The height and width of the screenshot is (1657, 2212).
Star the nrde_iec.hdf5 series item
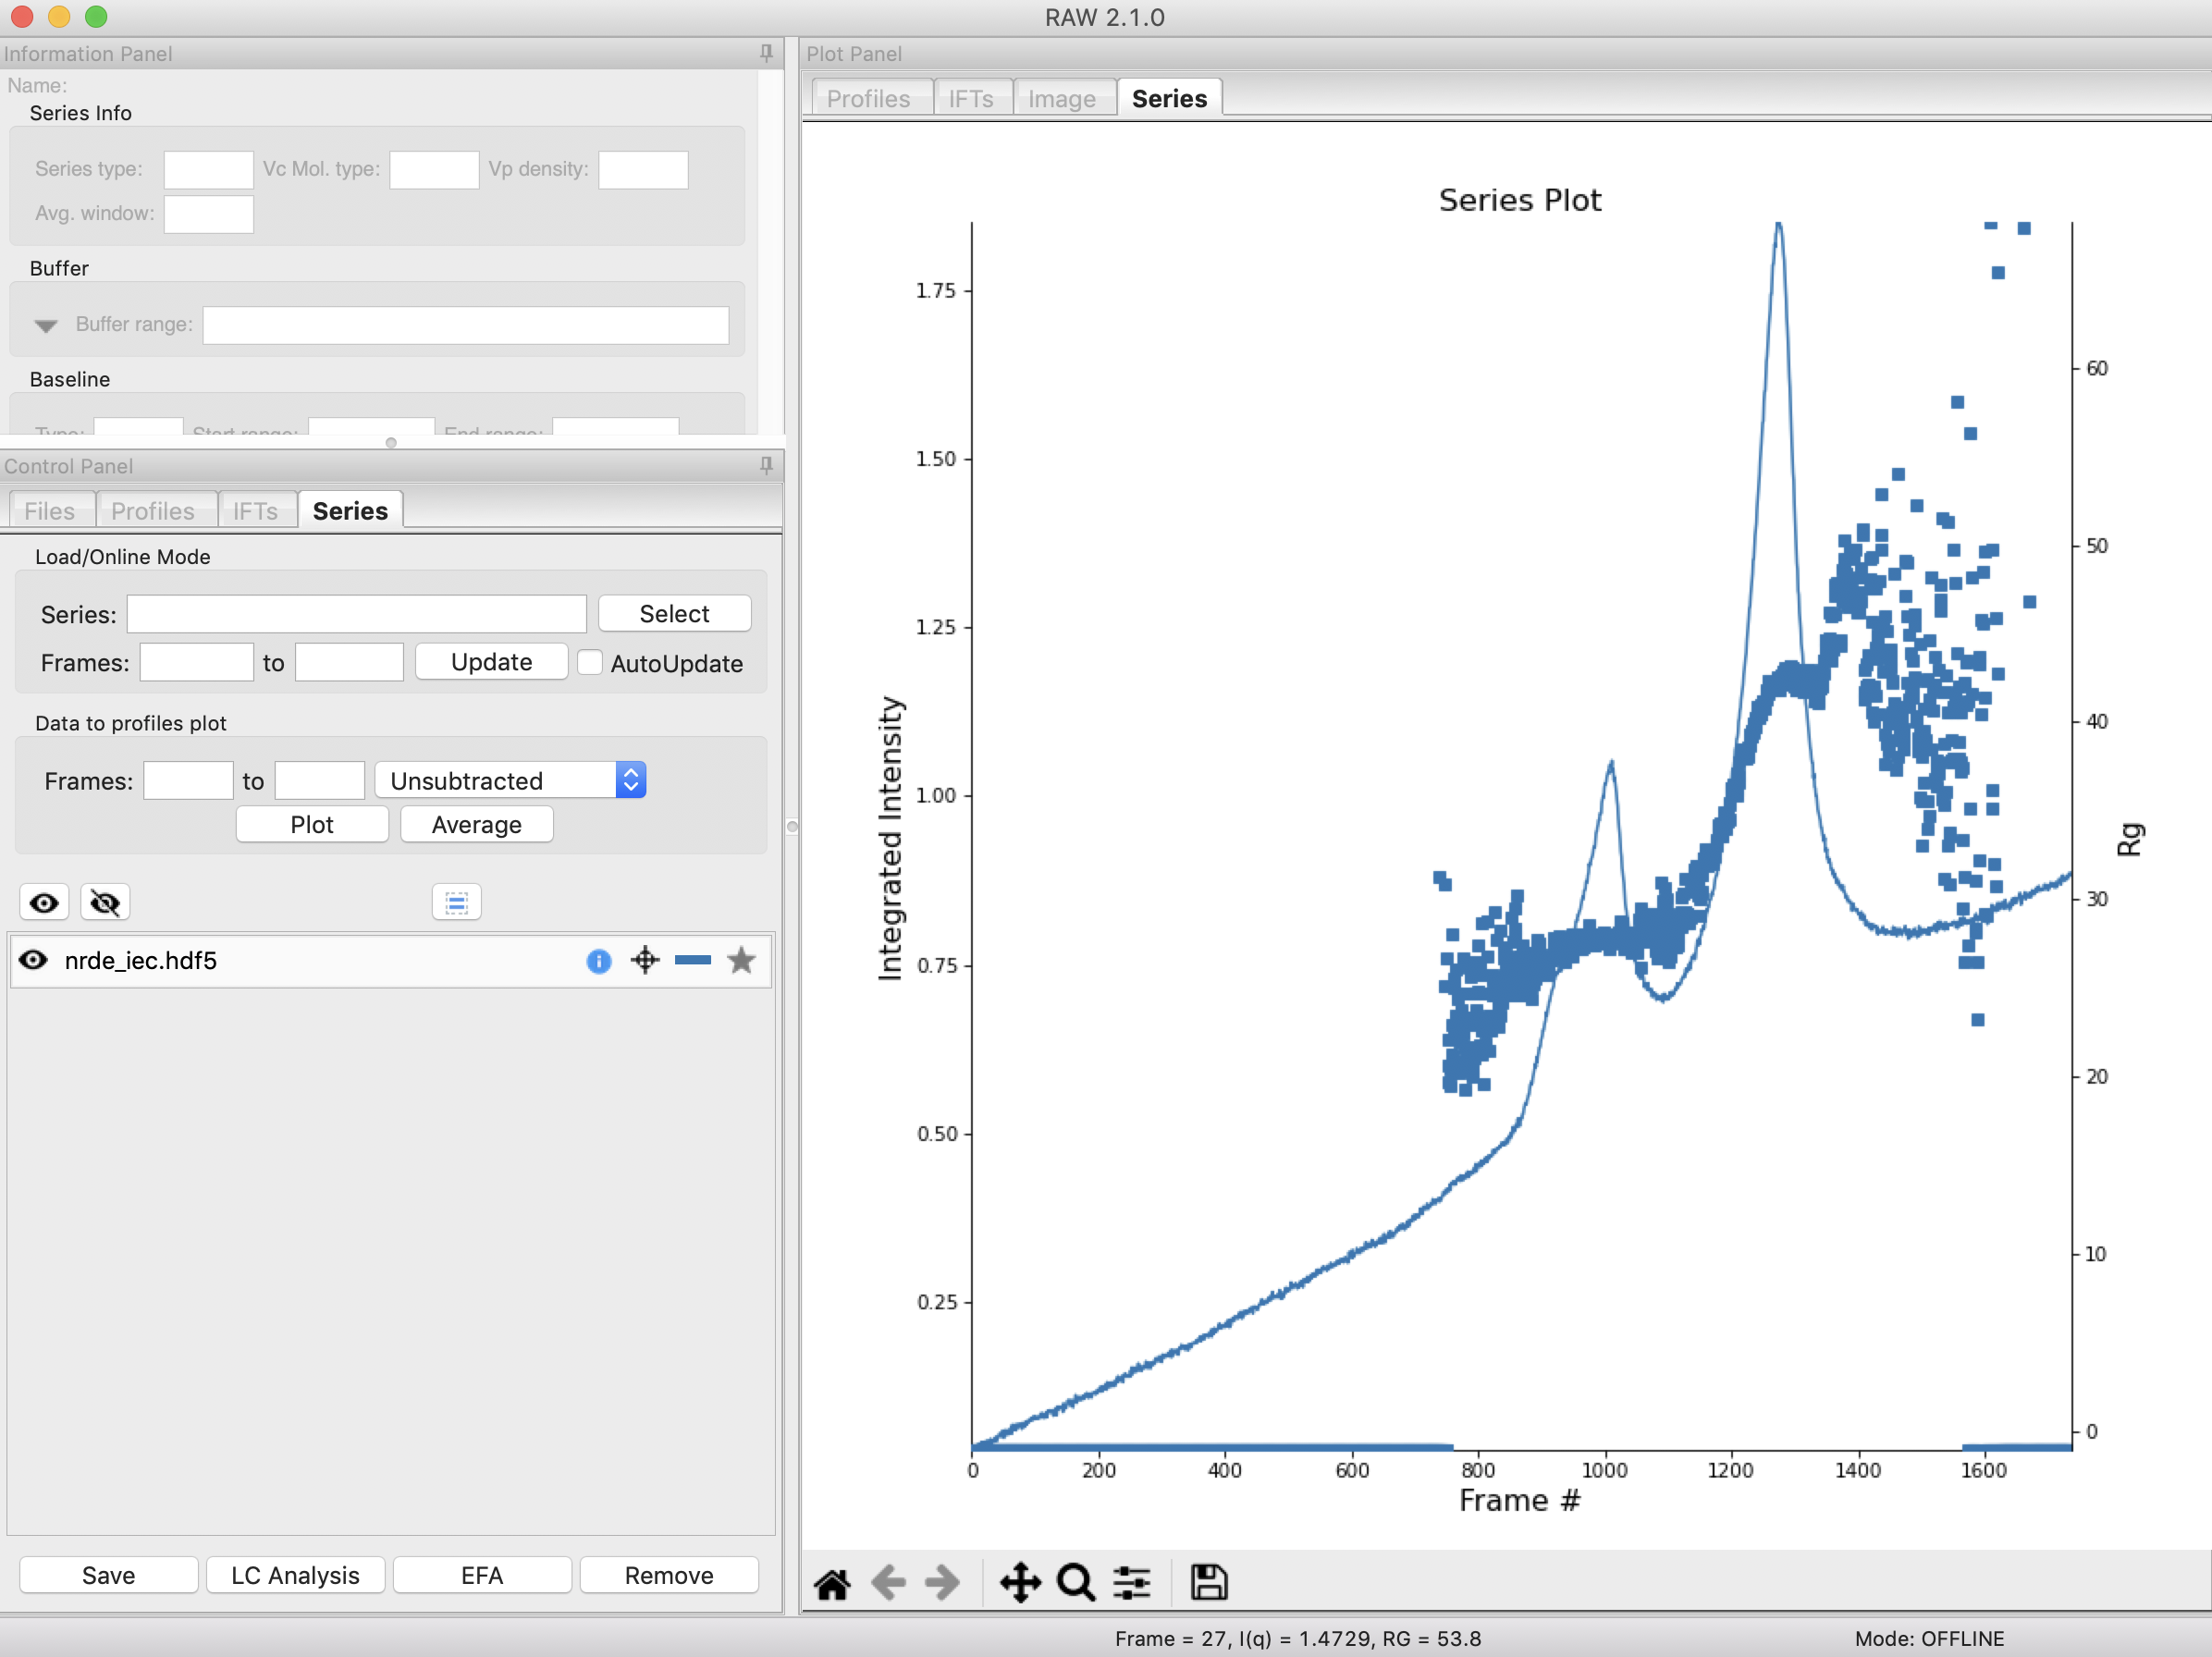coord(741,960)
